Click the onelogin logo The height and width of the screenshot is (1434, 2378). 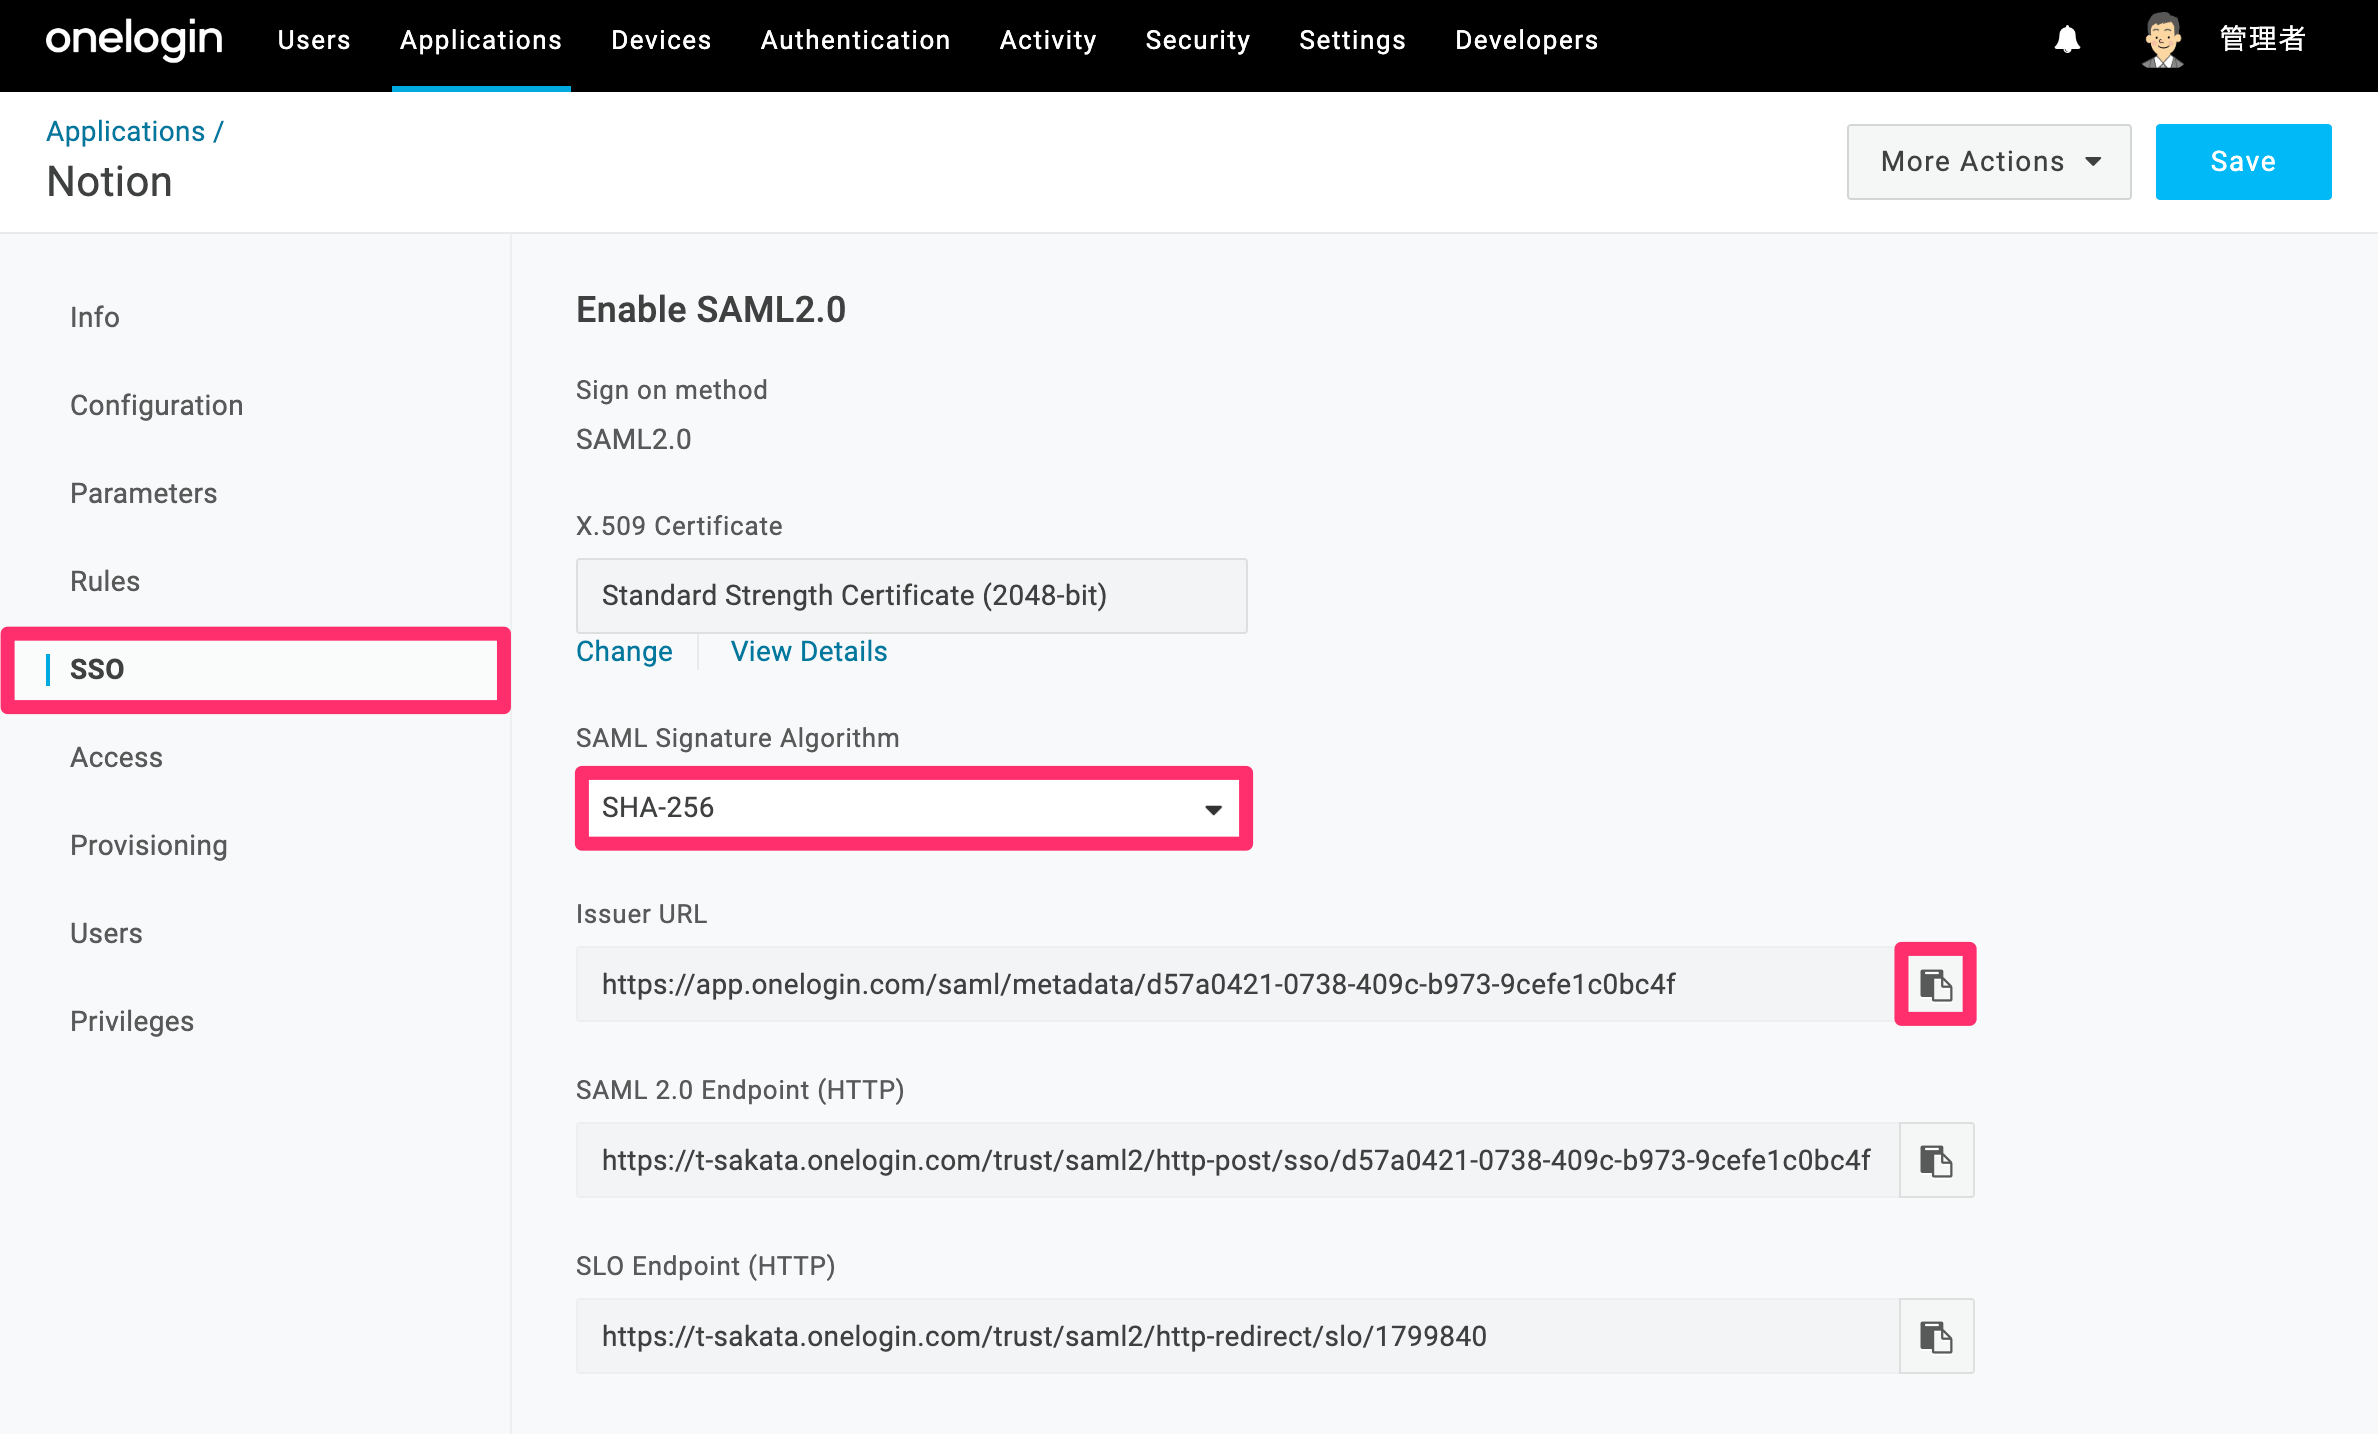[134, 40]
